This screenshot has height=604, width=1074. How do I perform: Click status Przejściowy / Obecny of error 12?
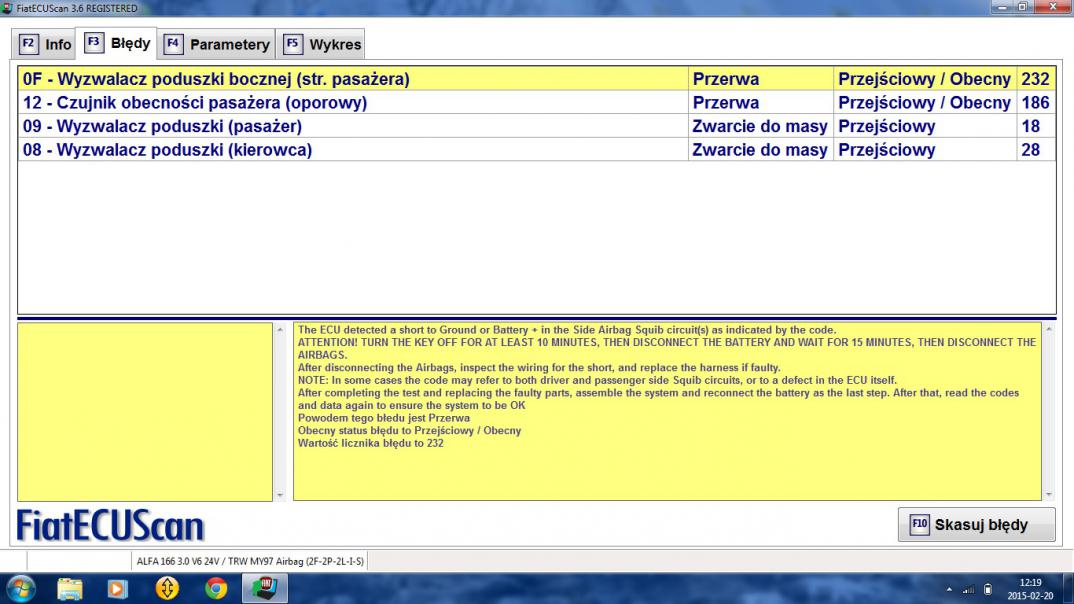pos(924,103)
